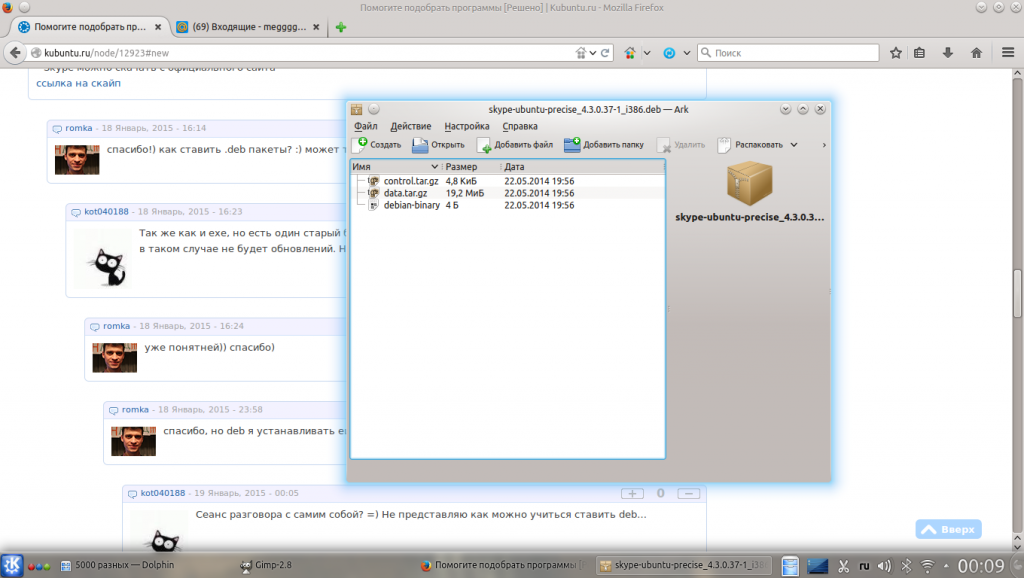The width and height of the screenshot is (1024, 578).
Task: Click the control.tar.gz file icon
Action: (374, 181)
